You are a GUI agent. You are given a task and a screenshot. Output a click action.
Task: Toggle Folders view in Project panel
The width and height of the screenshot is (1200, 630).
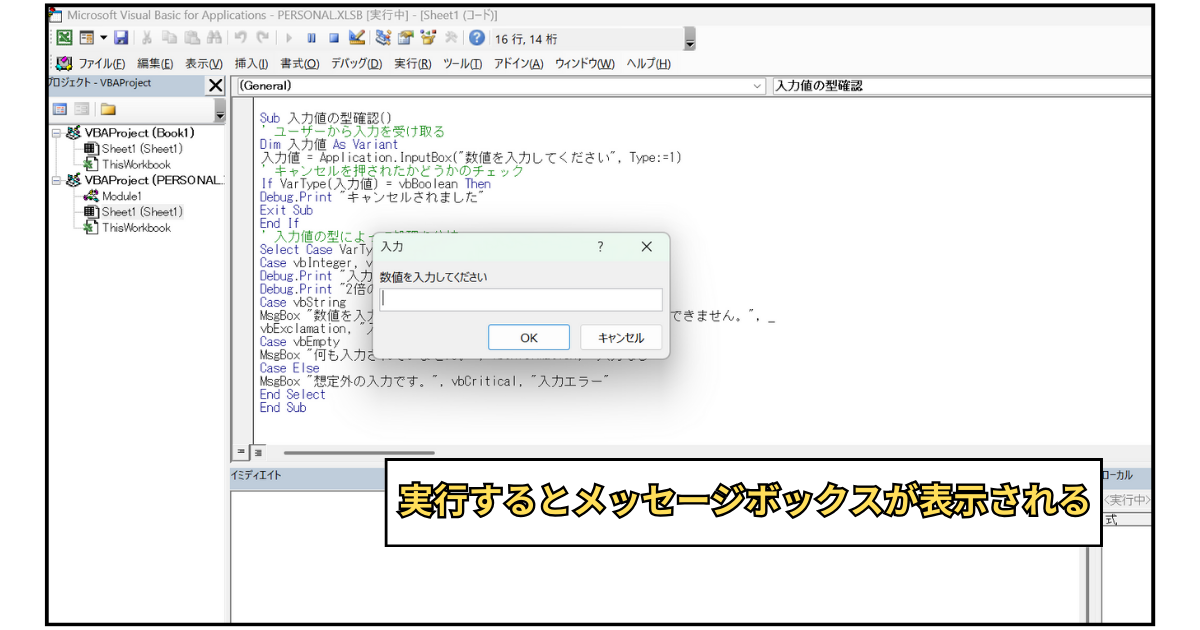[107, 109]
